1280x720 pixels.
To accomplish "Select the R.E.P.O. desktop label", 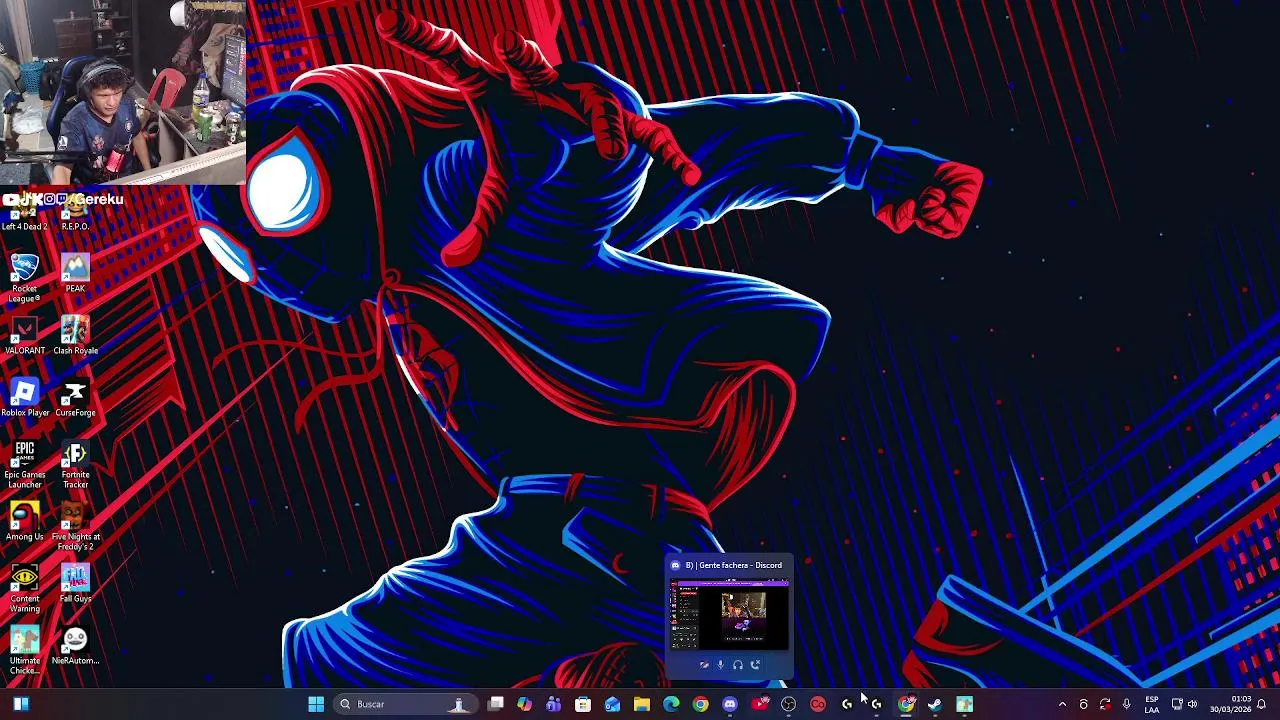I will (x=75, y=226).
